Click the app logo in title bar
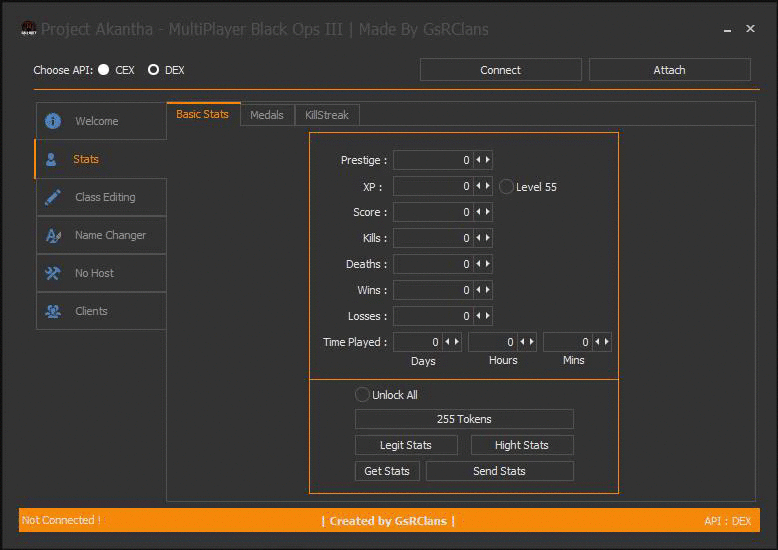778x550 pixels. tap(29, 28)
